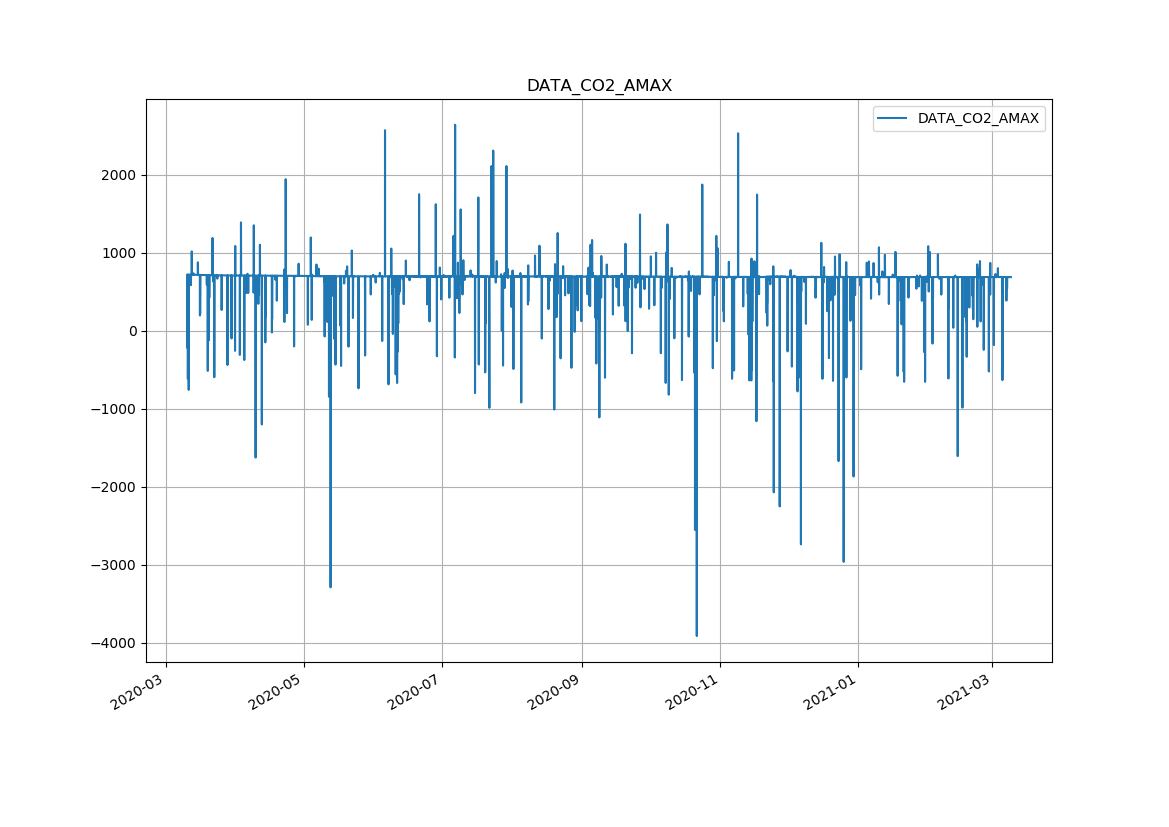Viewport: 1169px width, 827px height.
Task: Click the blue line sample in legend
Action: click(893, 119)
